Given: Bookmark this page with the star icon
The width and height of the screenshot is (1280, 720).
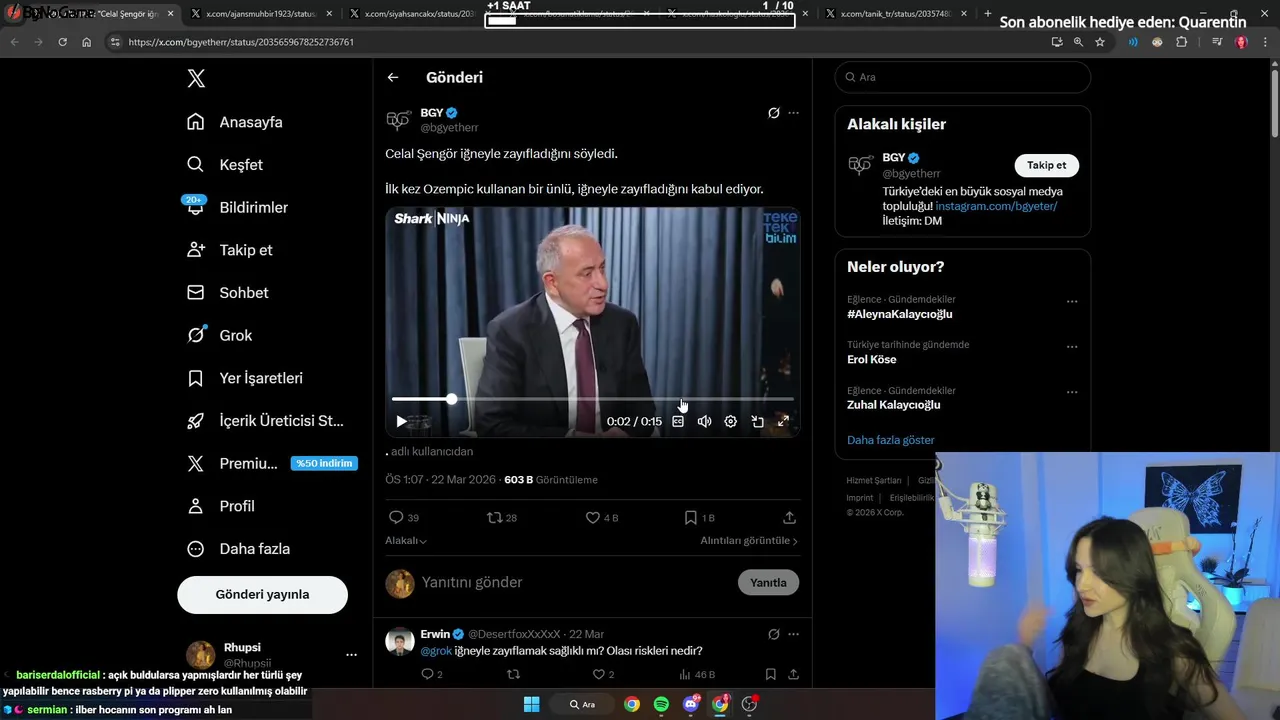Looking at the screenshot, I should [1100, 42].
